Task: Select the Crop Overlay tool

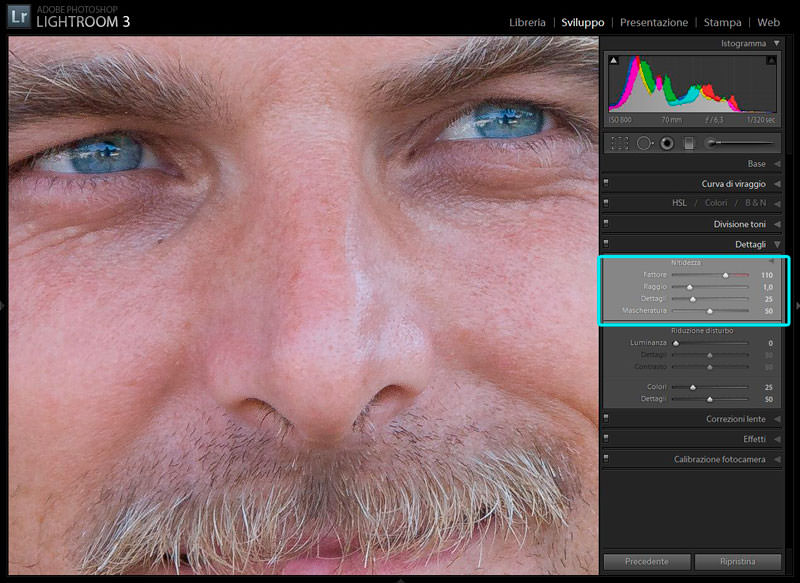Action: tap(620, 143)
